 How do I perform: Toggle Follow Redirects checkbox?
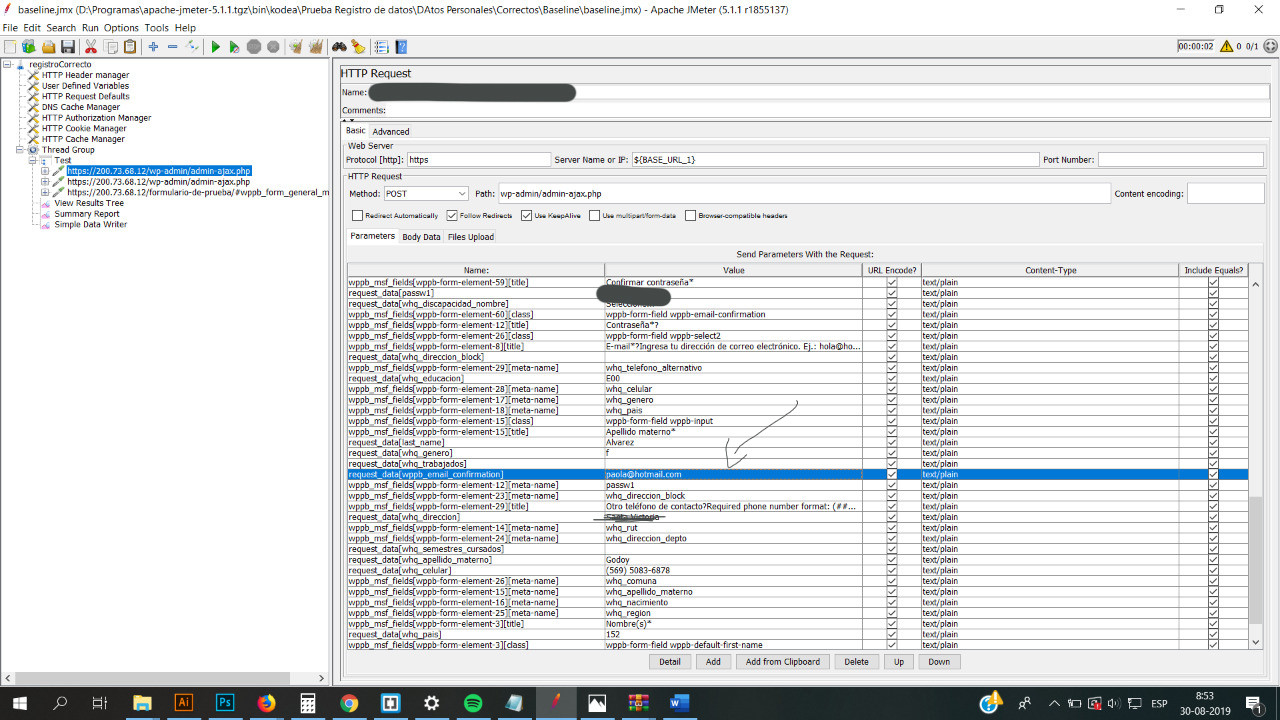click(x=452, y=215)
